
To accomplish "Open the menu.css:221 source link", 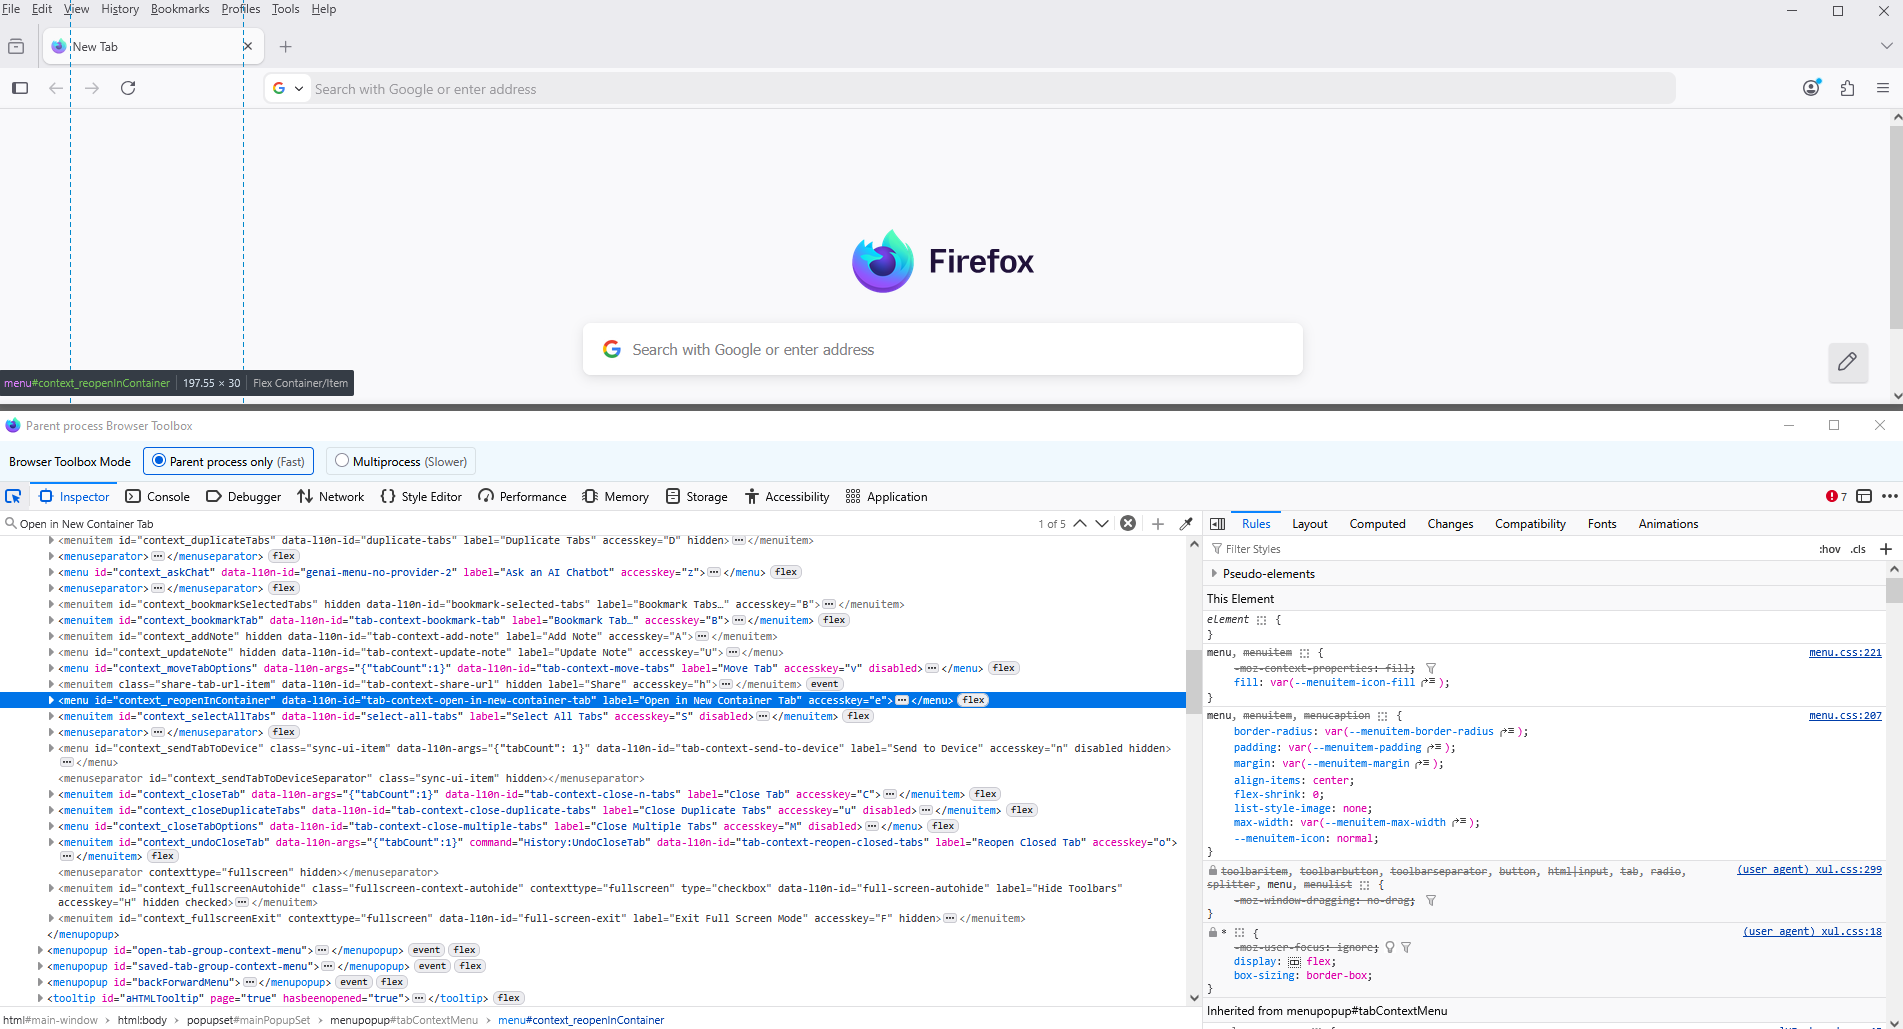I will tap(1845, 652).
